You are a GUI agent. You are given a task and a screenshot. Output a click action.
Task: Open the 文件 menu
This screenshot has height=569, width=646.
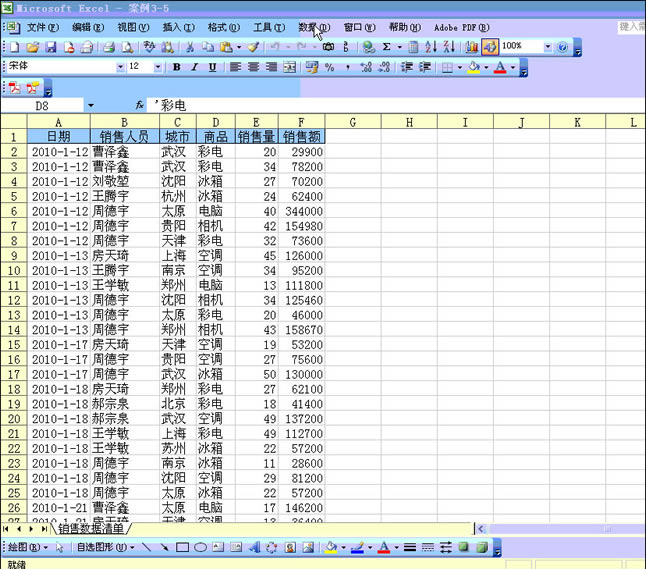coord(42,28)
